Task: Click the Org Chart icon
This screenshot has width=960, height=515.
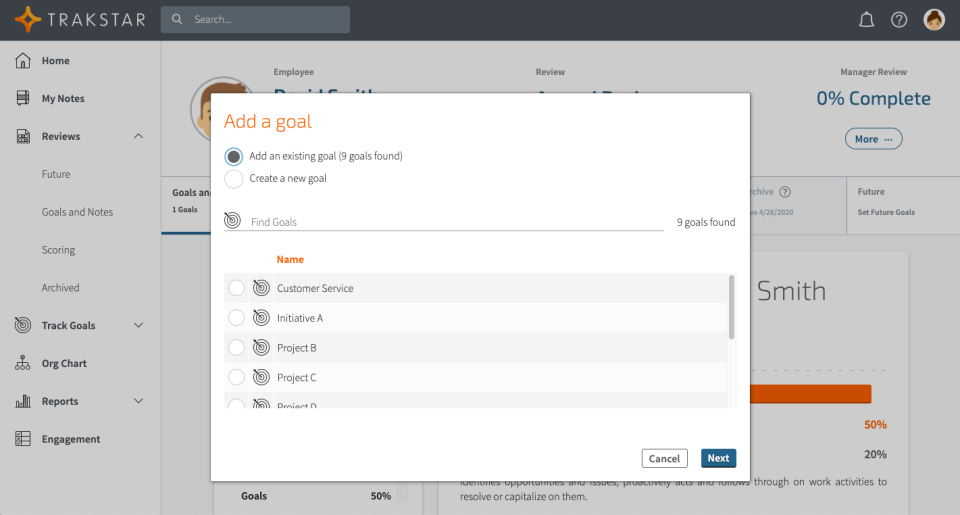Action: tap(23, 364)
